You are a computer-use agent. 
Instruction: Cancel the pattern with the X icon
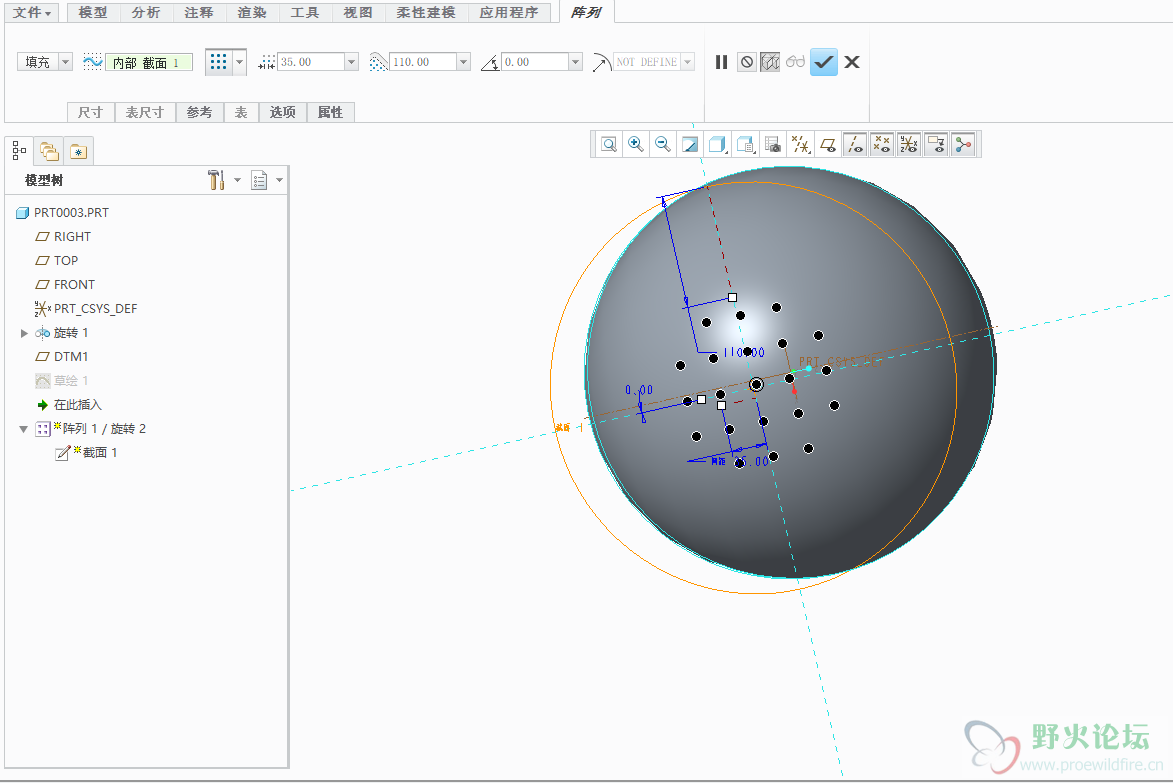[x=852, y=62]
